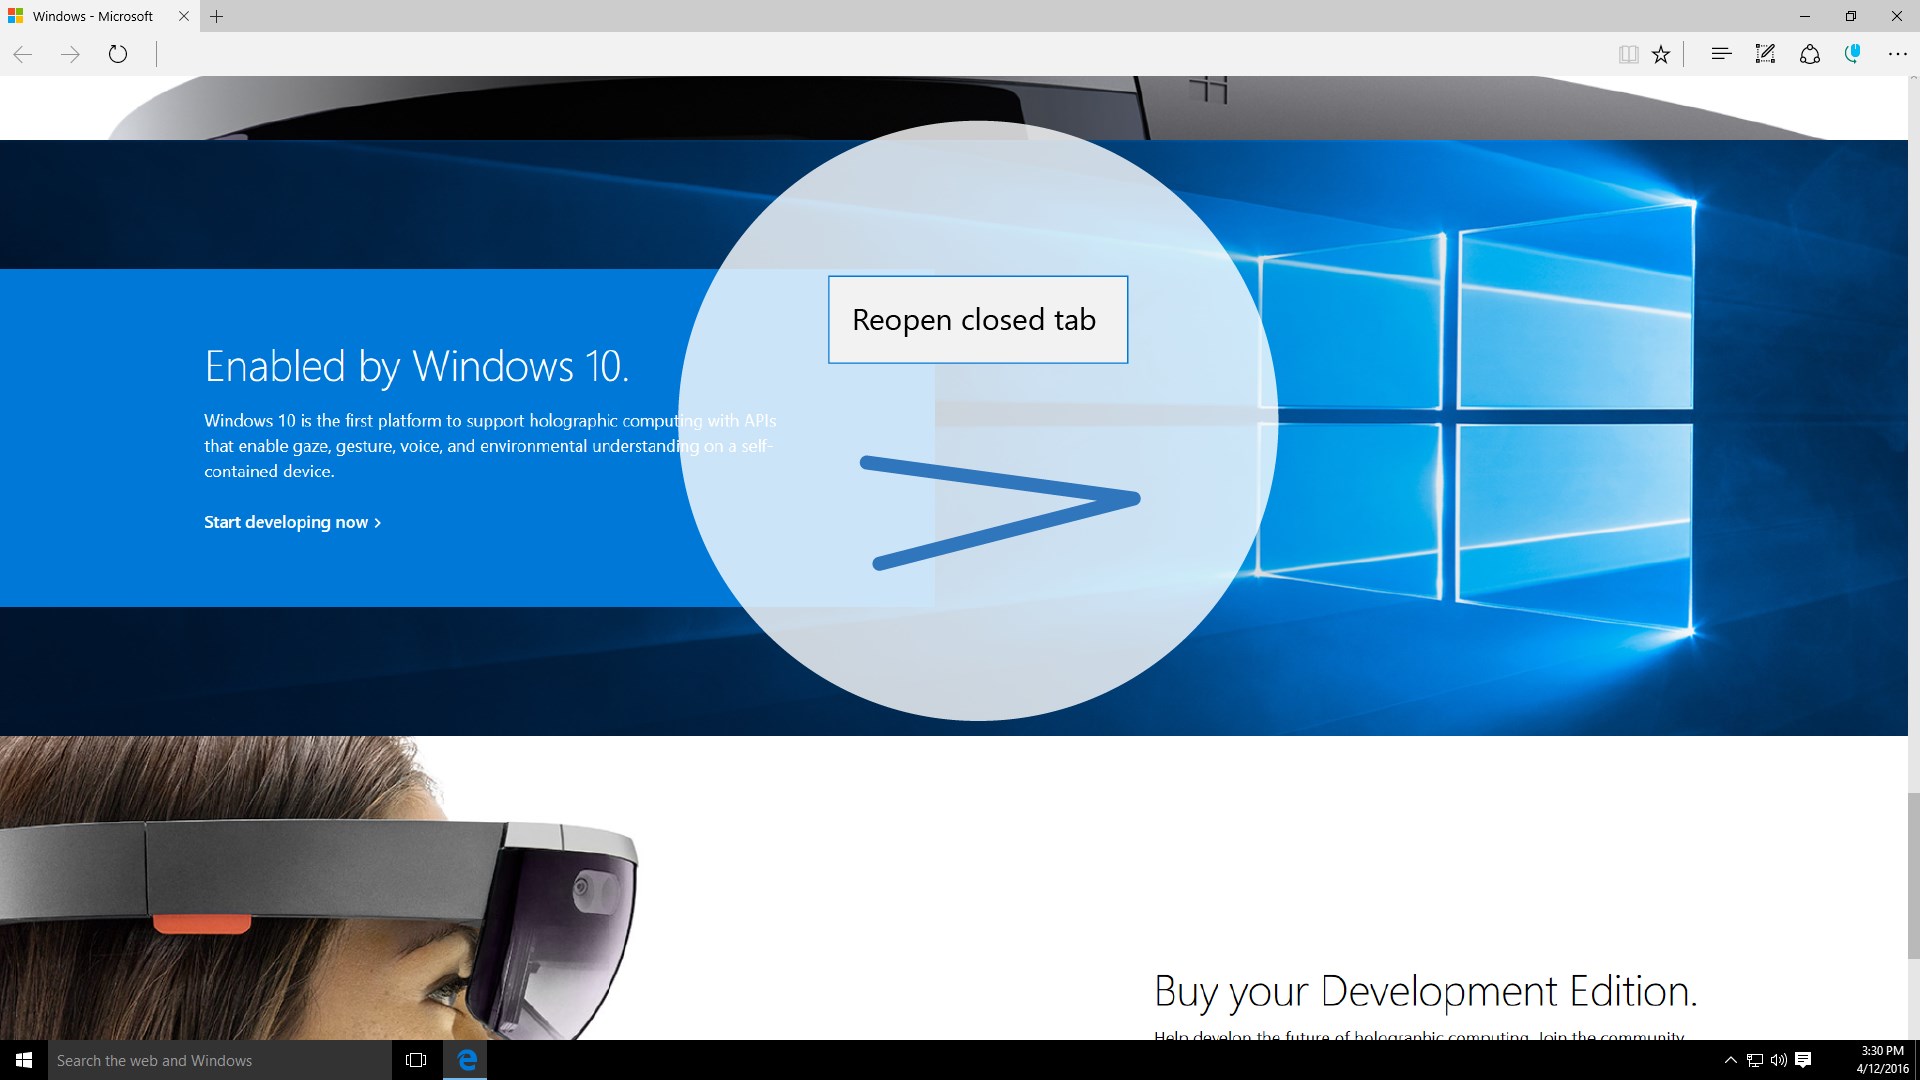The image size is (1920, 1080).
Task: Open Reading view book icon
Action: tap(1628, 55)
